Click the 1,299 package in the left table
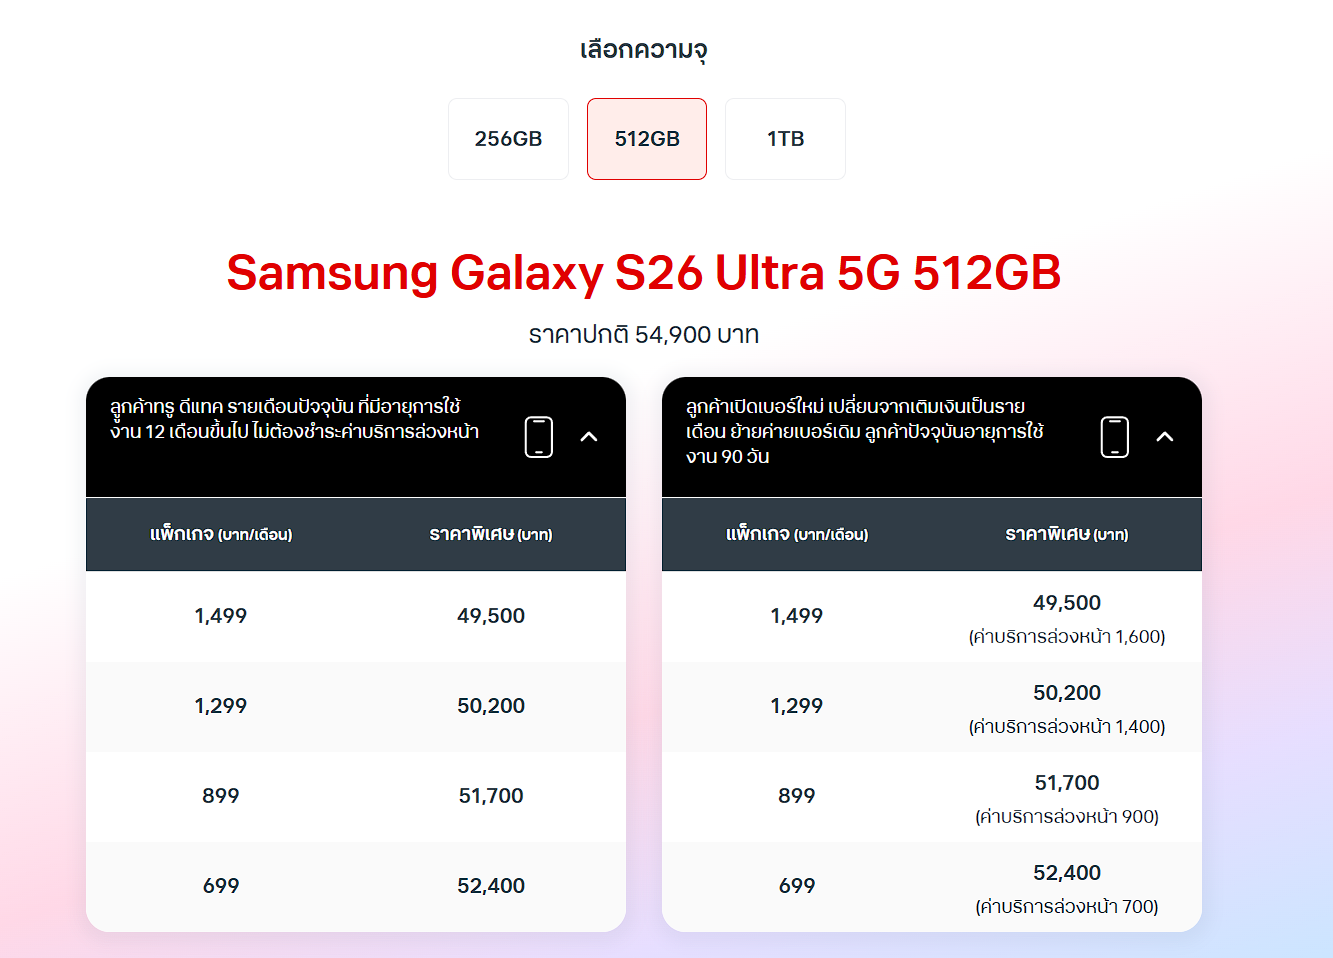1333x958 pixels. pos(221,706)
